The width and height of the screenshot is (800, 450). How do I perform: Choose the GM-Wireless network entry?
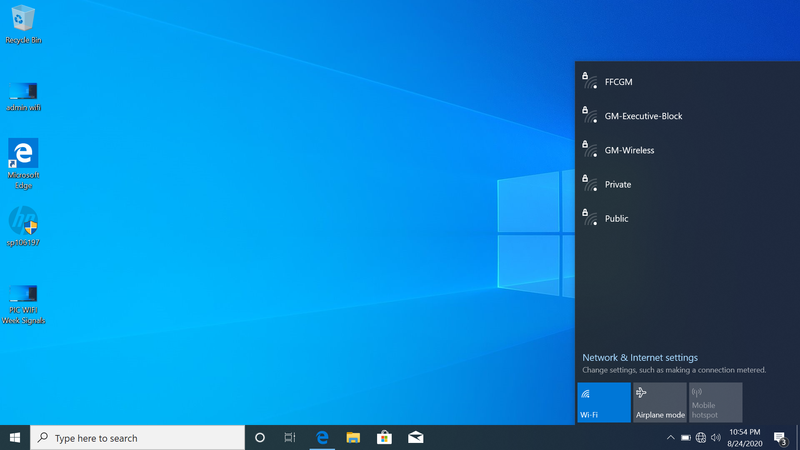[629, 150]
